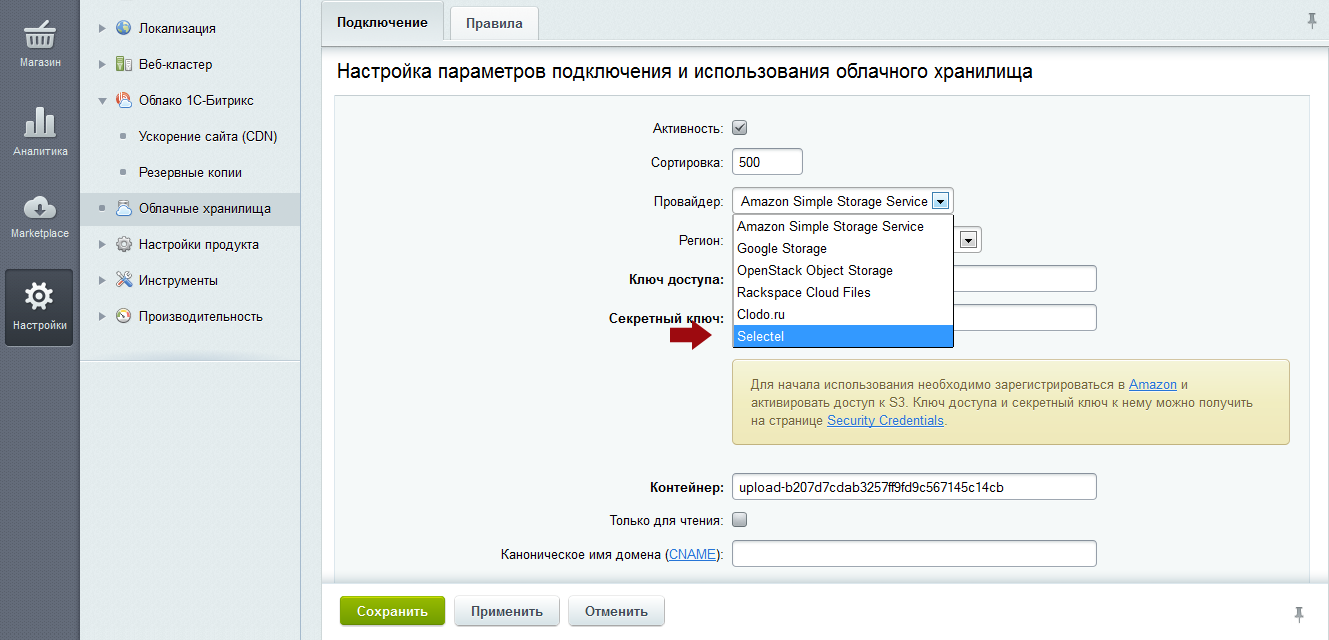The width and height of the screenshot is (1329, 640).
Task: Toggle the Только для чтения checkbox
Action: coord(740,520)
